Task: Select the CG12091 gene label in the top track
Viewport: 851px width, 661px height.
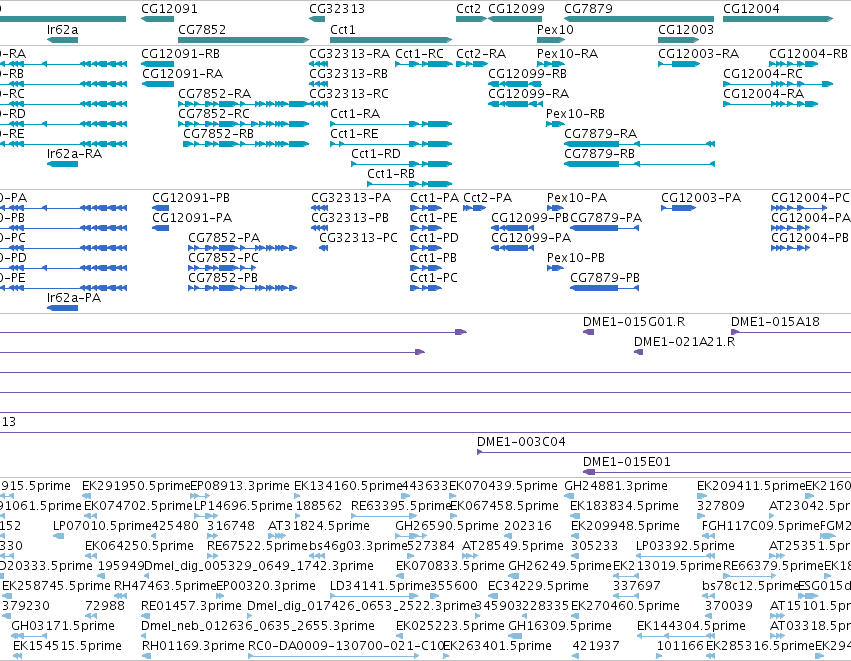Action: pos(169,9)
